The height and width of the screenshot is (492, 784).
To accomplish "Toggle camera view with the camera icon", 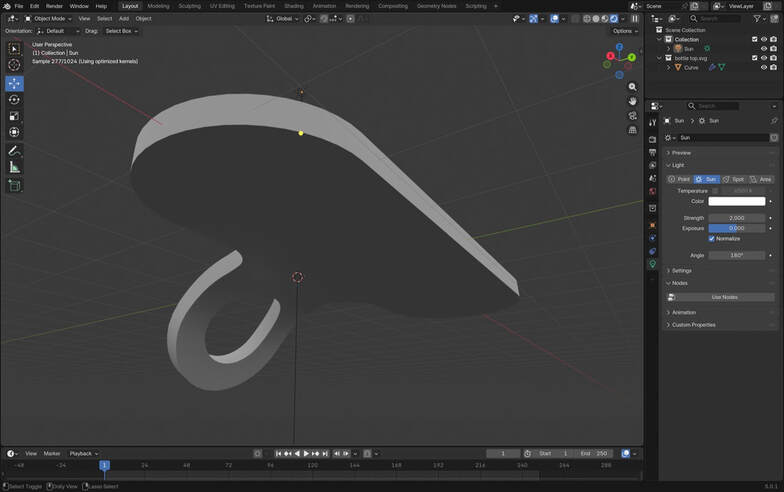I will pyautogui.click(x=632, y=115).
